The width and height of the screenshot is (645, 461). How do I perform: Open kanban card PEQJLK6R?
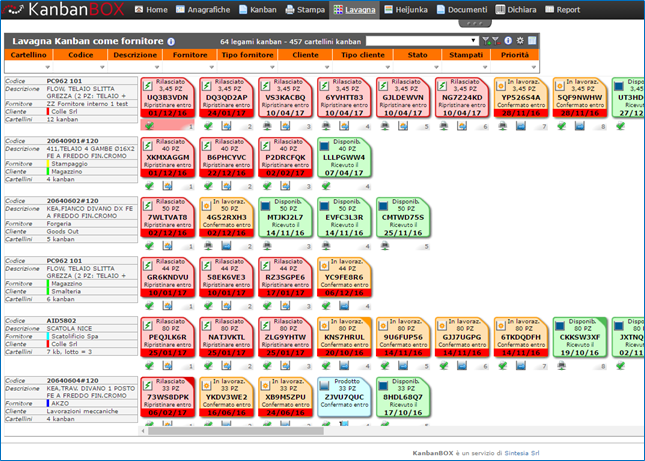(165, 336)
